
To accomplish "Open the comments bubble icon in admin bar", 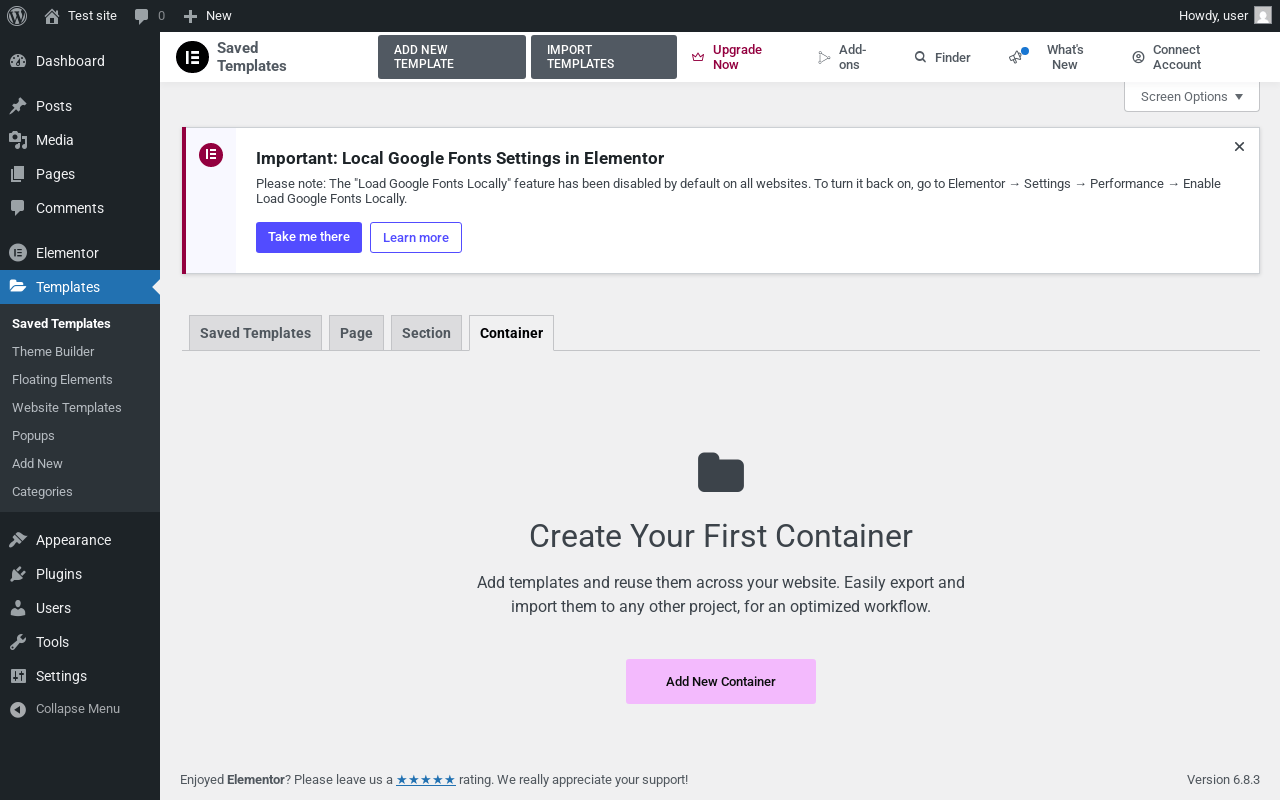I will coord(142,16).
